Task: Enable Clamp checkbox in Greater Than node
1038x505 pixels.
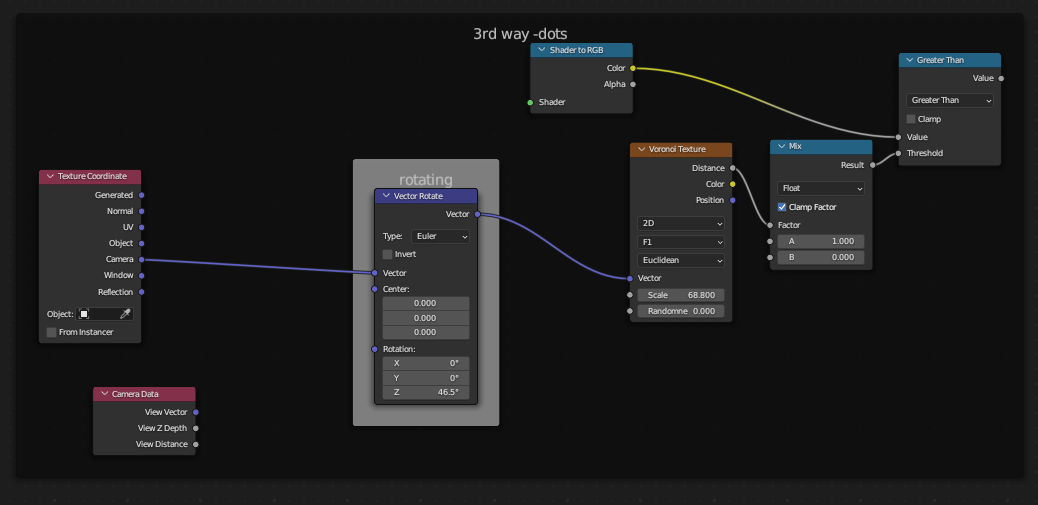Action: 911,119
